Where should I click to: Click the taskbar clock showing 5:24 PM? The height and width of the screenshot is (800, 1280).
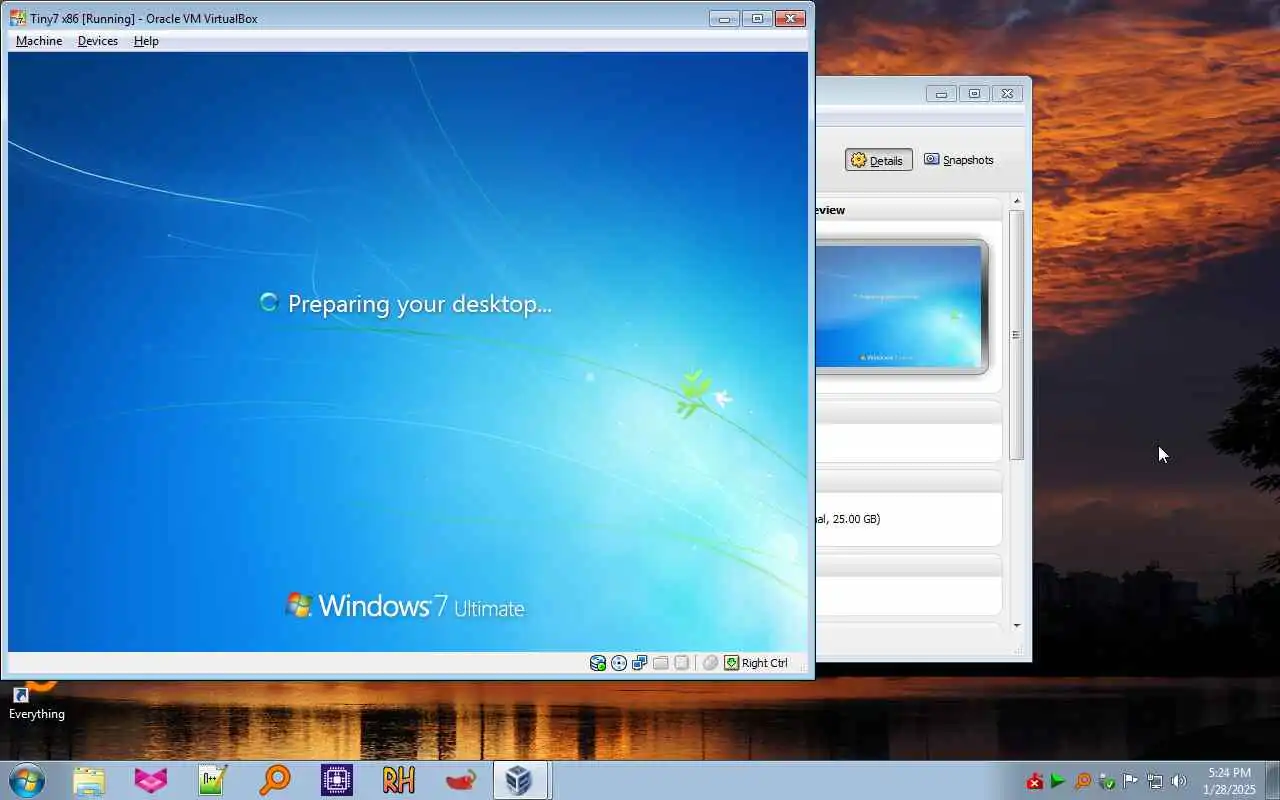point(1229,781)
